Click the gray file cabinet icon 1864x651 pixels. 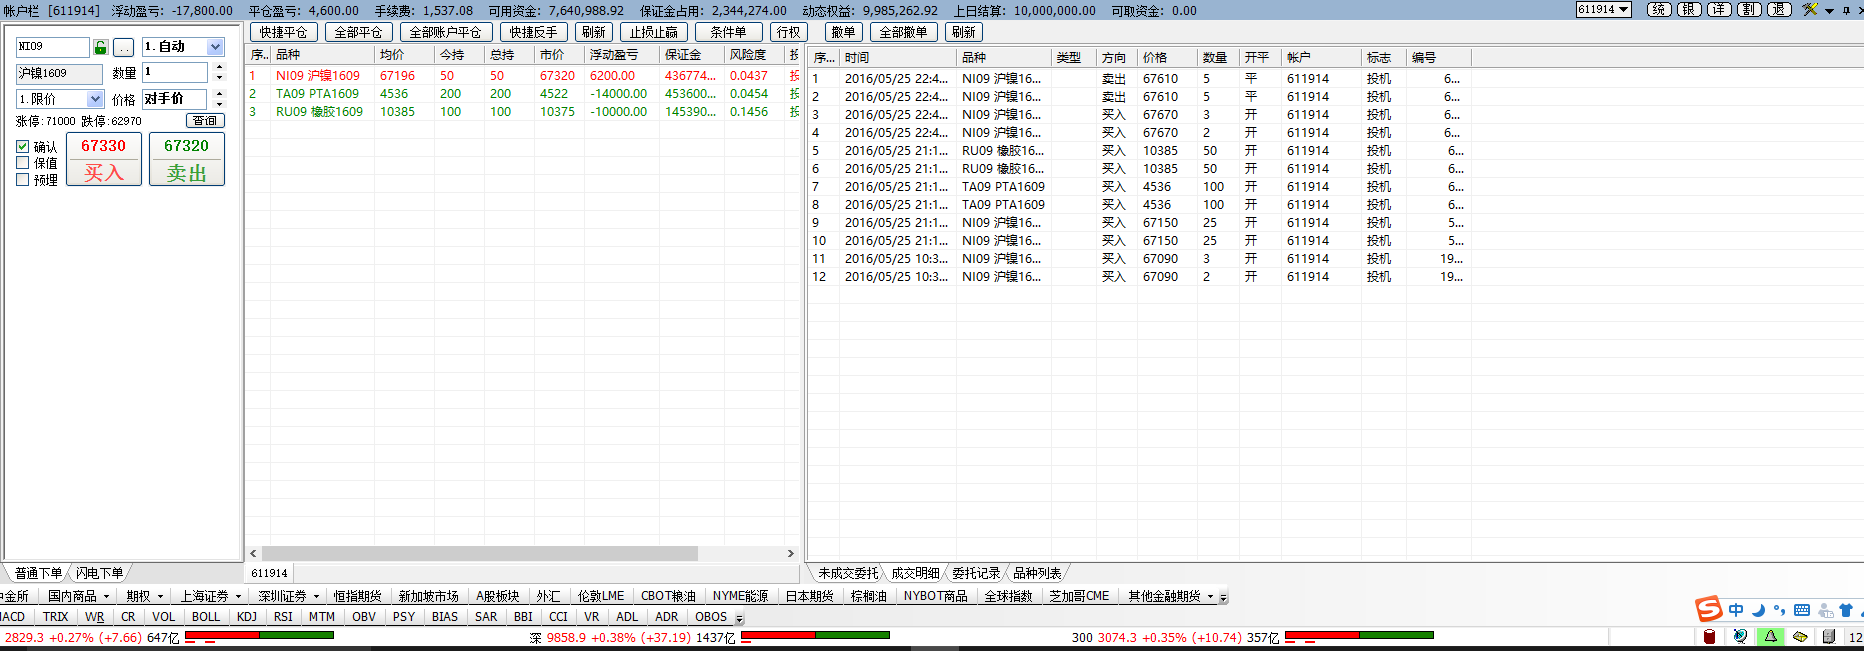coord(1829,637)
